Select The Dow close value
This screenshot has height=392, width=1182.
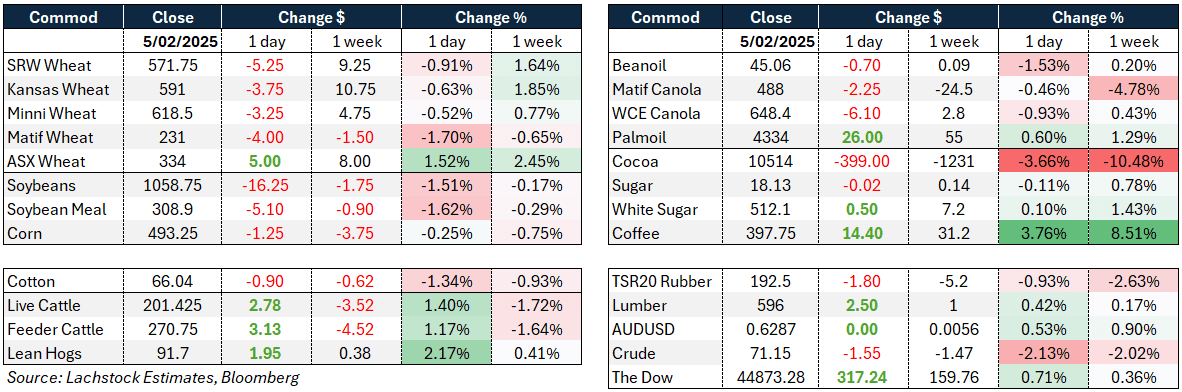(x=772, y=378)
